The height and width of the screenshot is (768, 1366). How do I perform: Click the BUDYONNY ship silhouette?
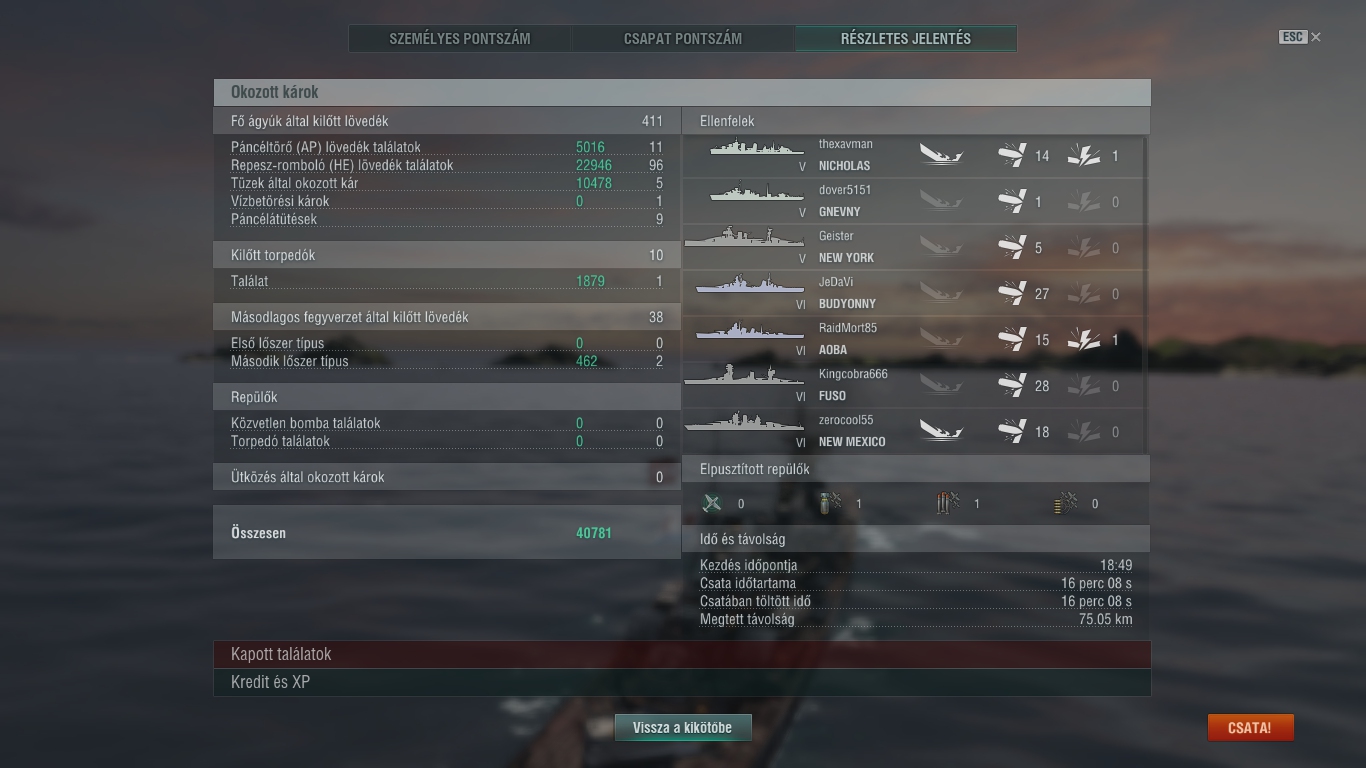point(751,286)
